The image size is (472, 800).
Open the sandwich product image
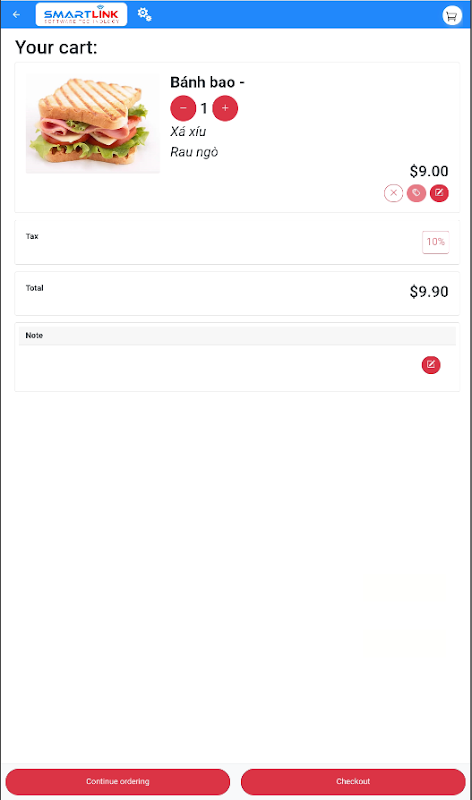pos(92,123)
